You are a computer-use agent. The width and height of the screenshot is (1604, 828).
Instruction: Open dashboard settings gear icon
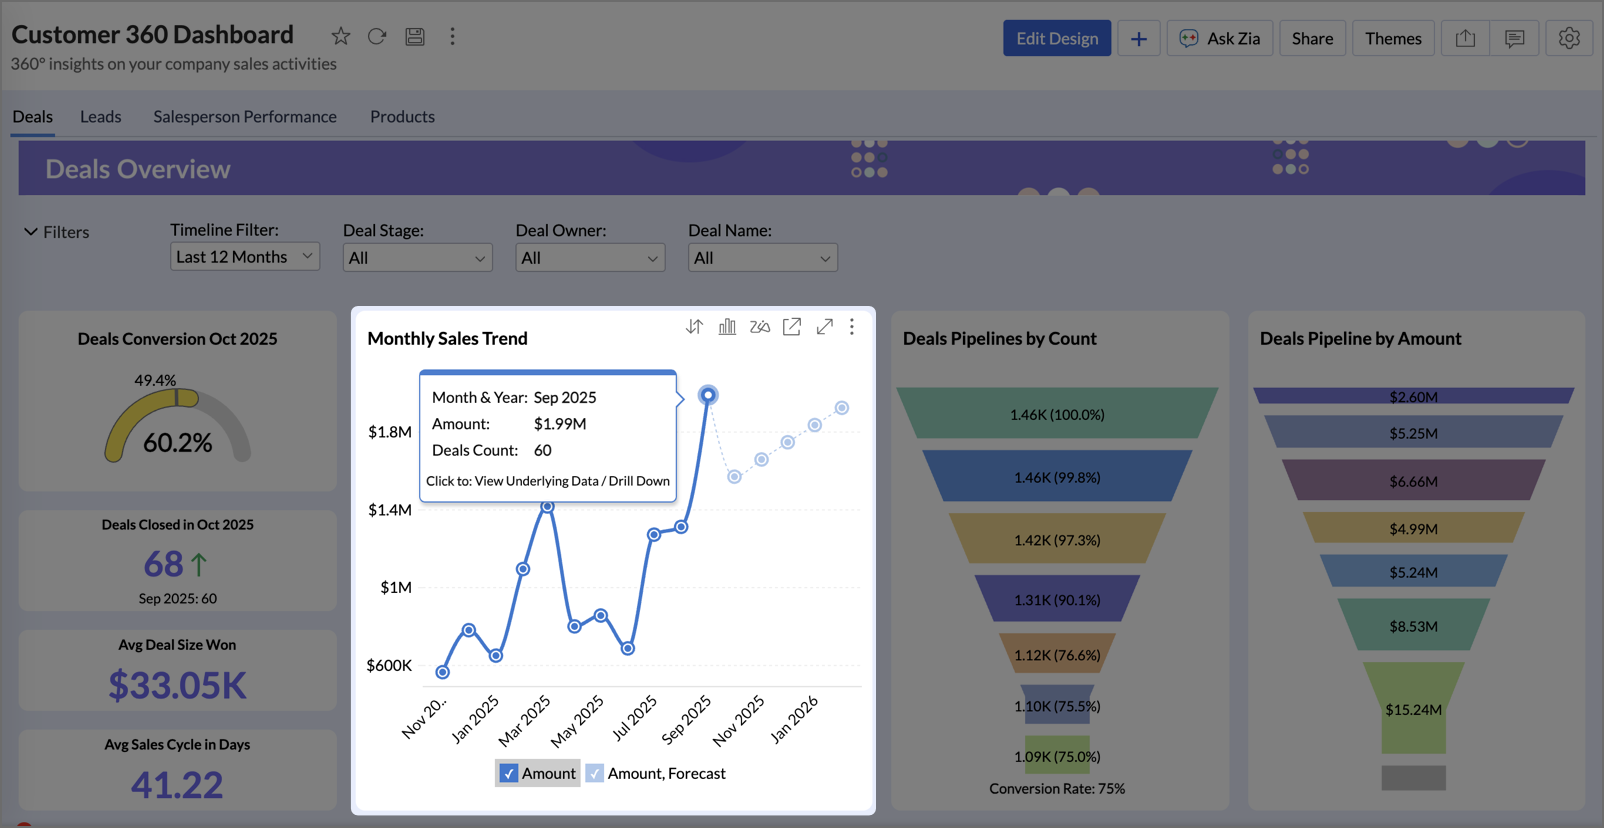point(1568,38)
